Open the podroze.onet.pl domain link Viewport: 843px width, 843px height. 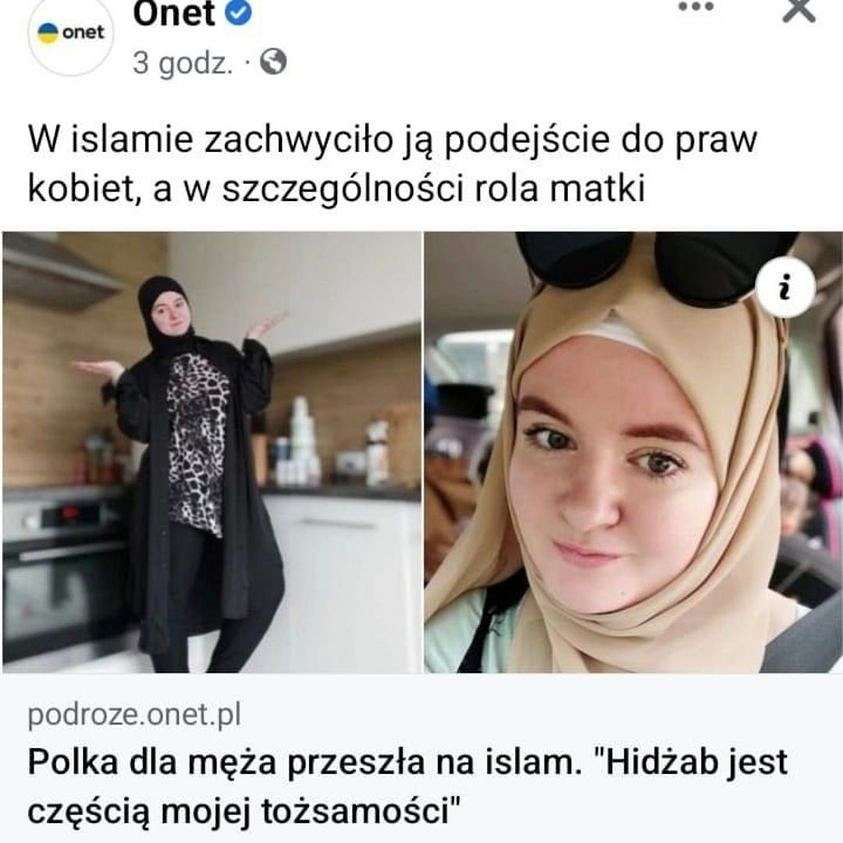134,716
